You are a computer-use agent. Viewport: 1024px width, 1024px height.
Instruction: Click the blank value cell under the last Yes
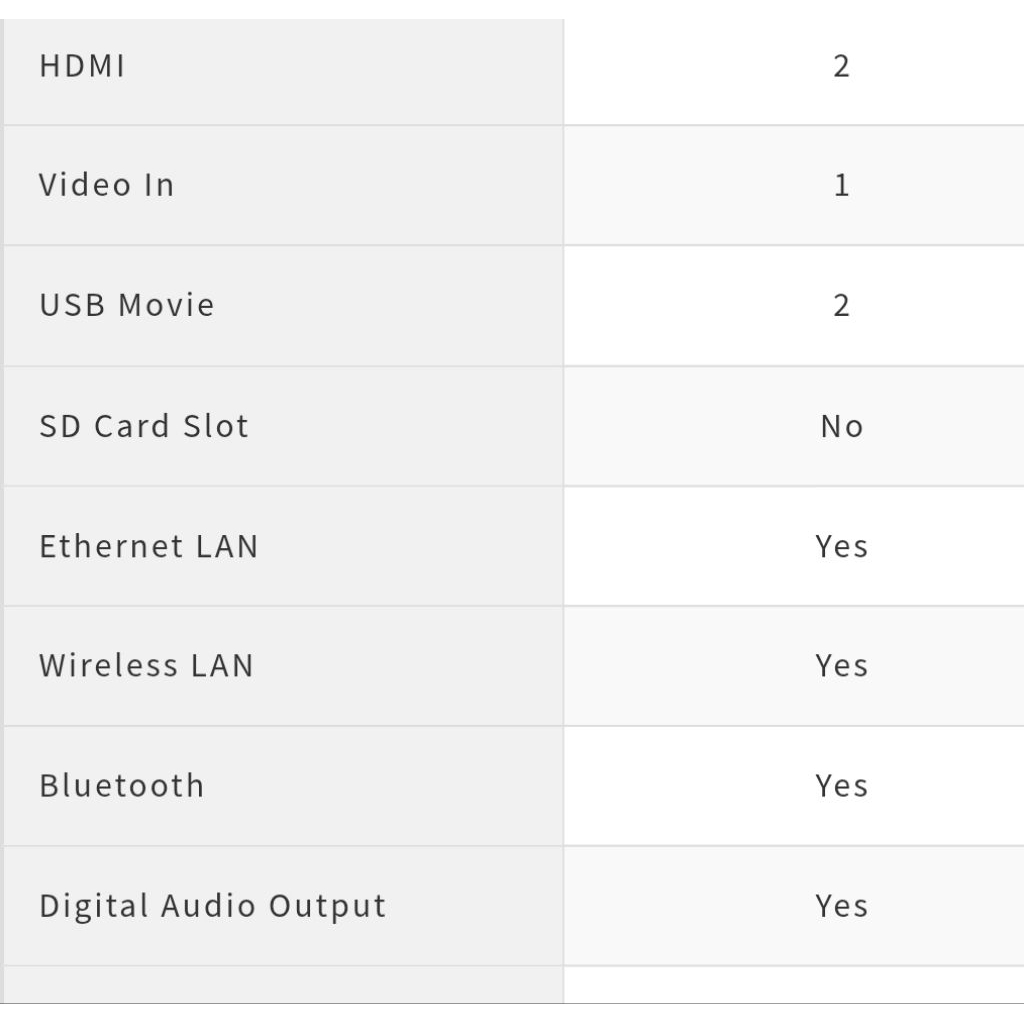793,985
